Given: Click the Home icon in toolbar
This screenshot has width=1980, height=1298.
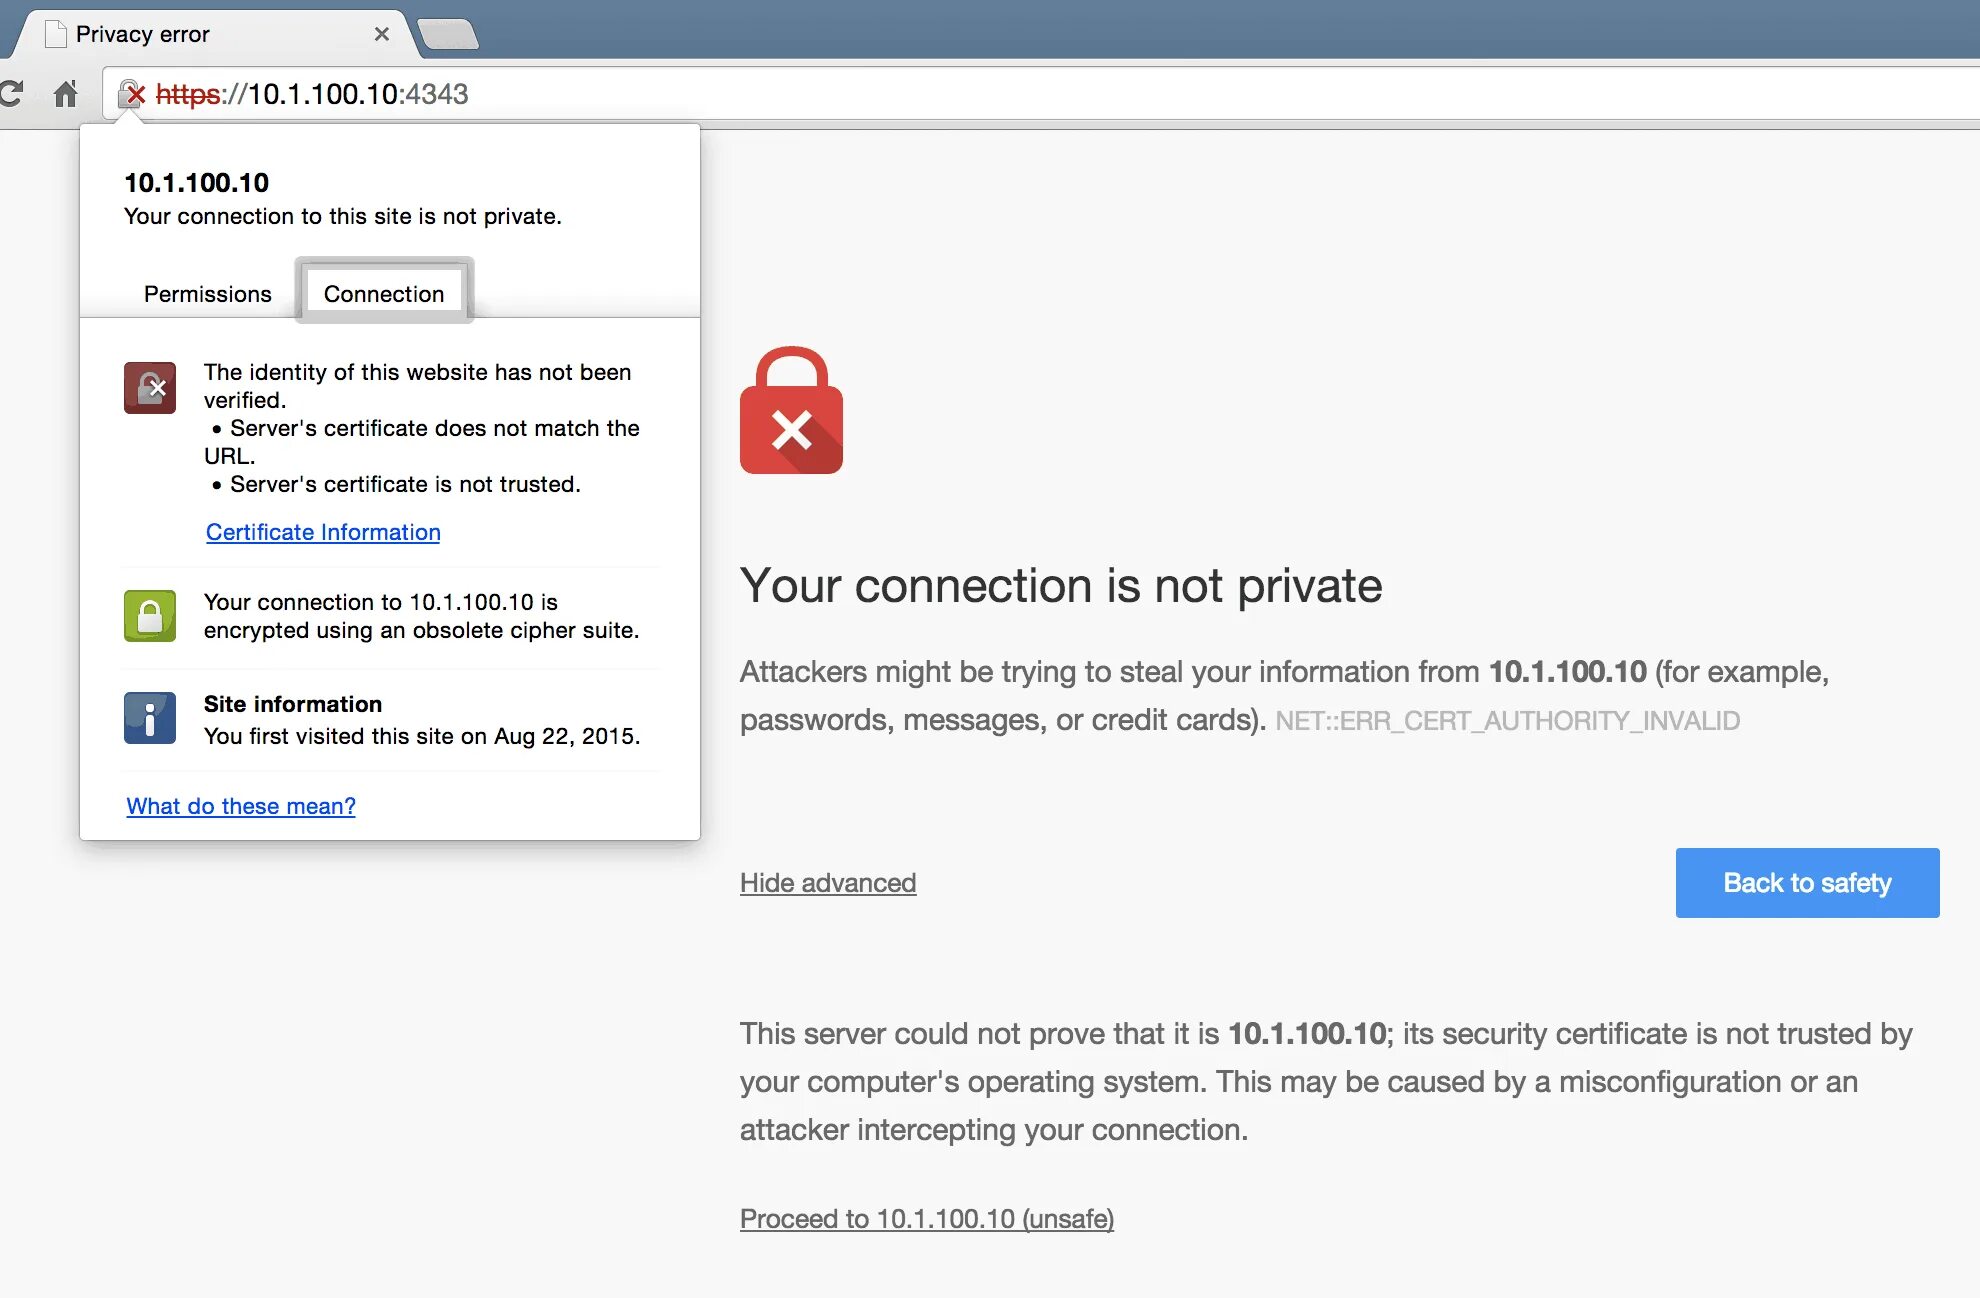Looking at the screenshot, I should [66, 94].
